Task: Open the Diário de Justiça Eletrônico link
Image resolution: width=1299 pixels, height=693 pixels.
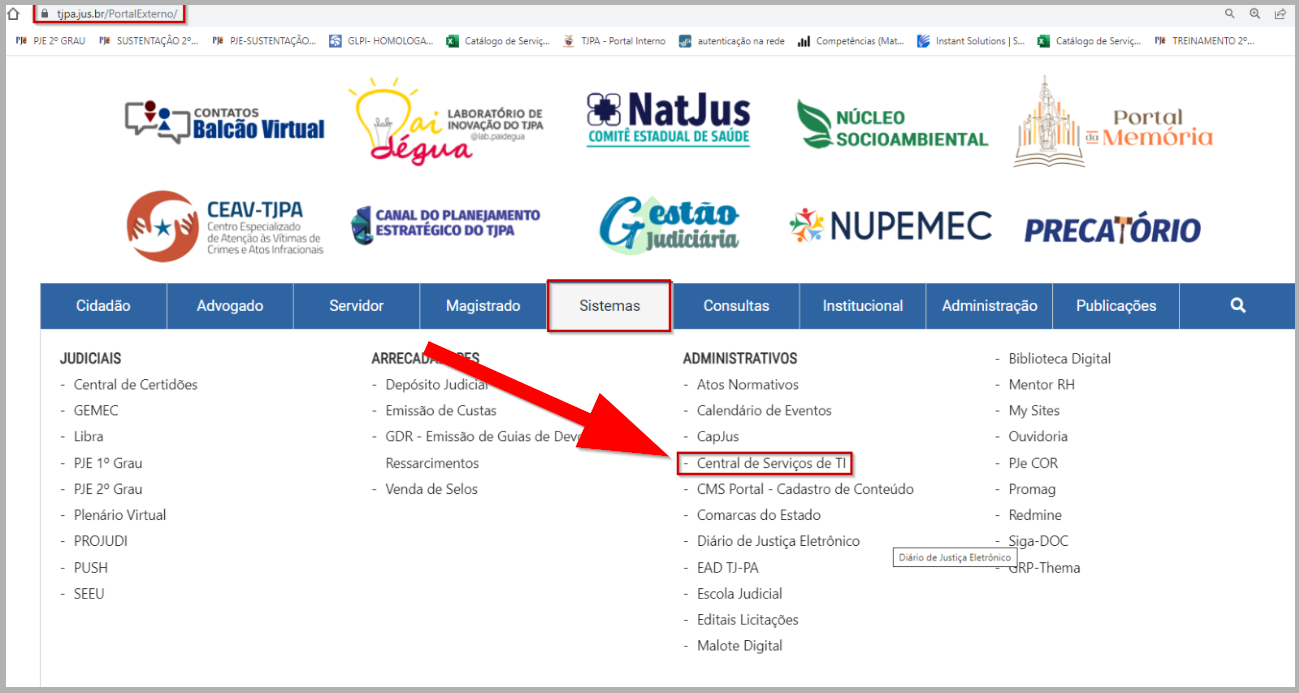Action: pos(778,541)
